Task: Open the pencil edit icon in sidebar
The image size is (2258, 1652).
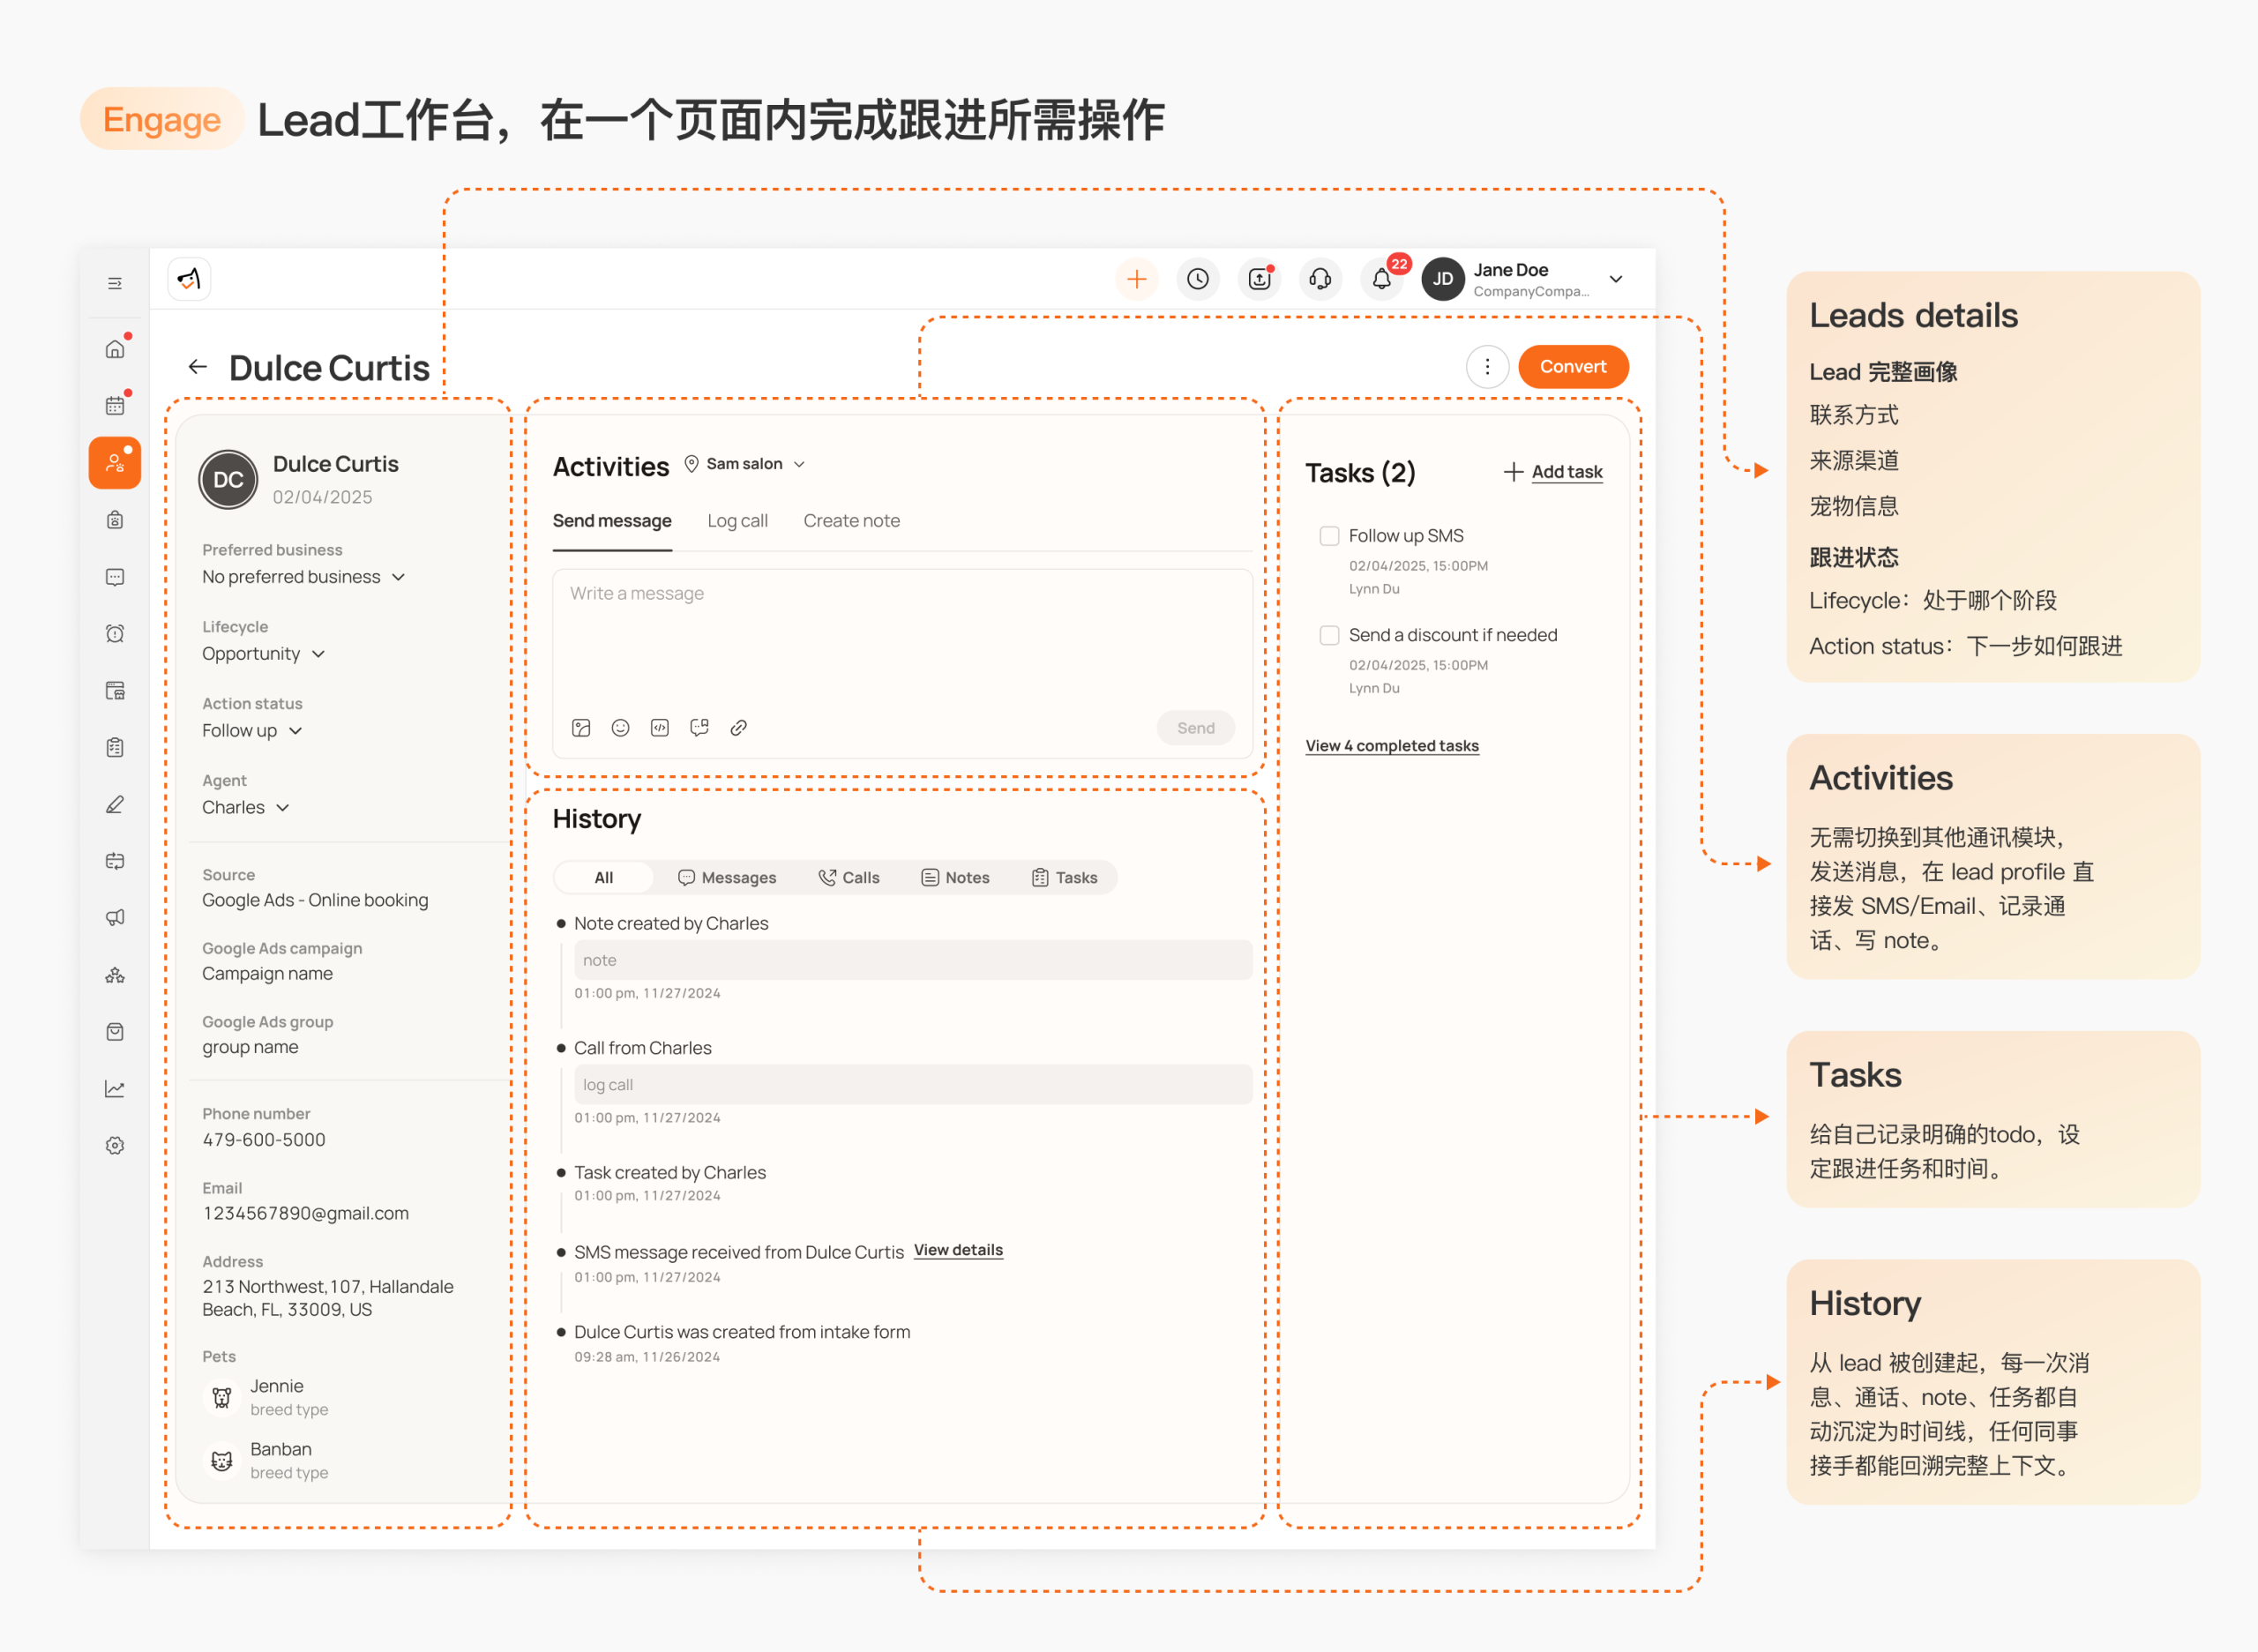Action: point(115,805)
